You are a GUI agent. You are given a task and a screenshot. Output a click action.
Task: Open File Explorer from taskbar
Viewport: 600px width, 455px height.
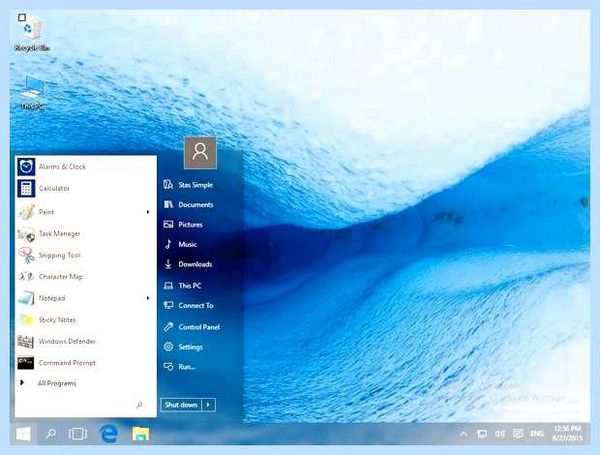point(140,434)
